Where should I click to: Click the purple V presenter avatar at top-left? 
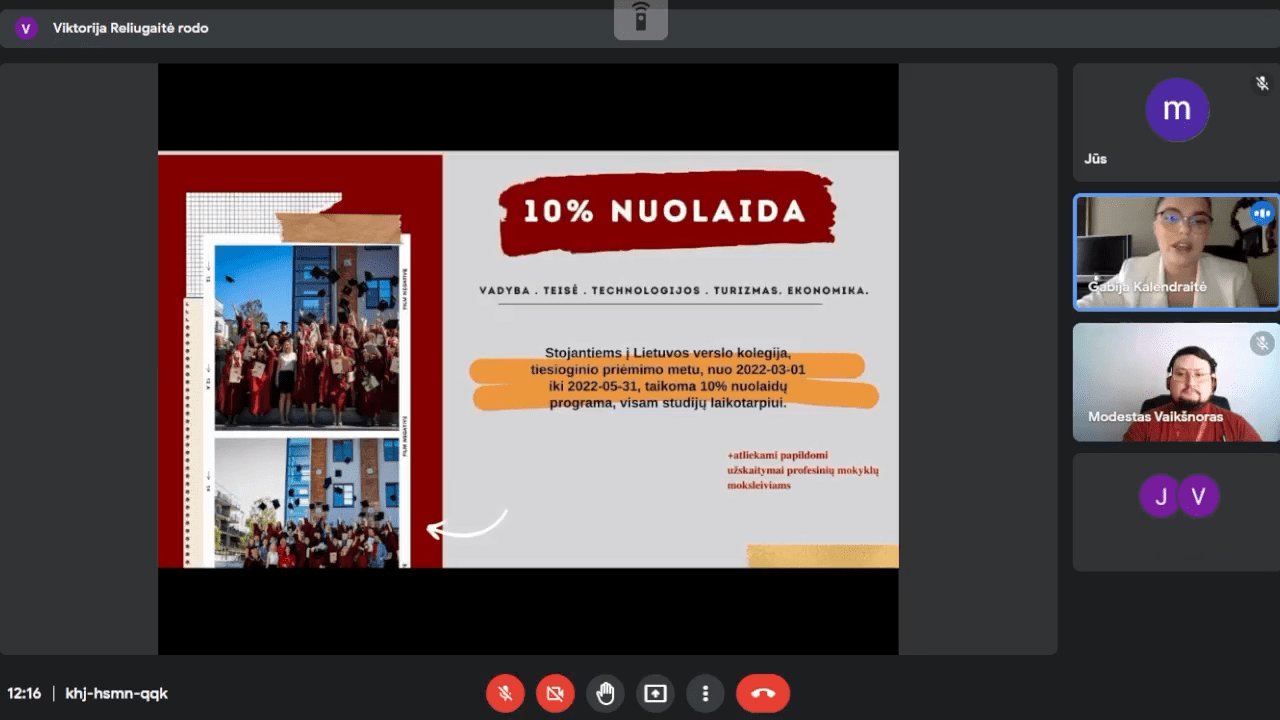26,28
